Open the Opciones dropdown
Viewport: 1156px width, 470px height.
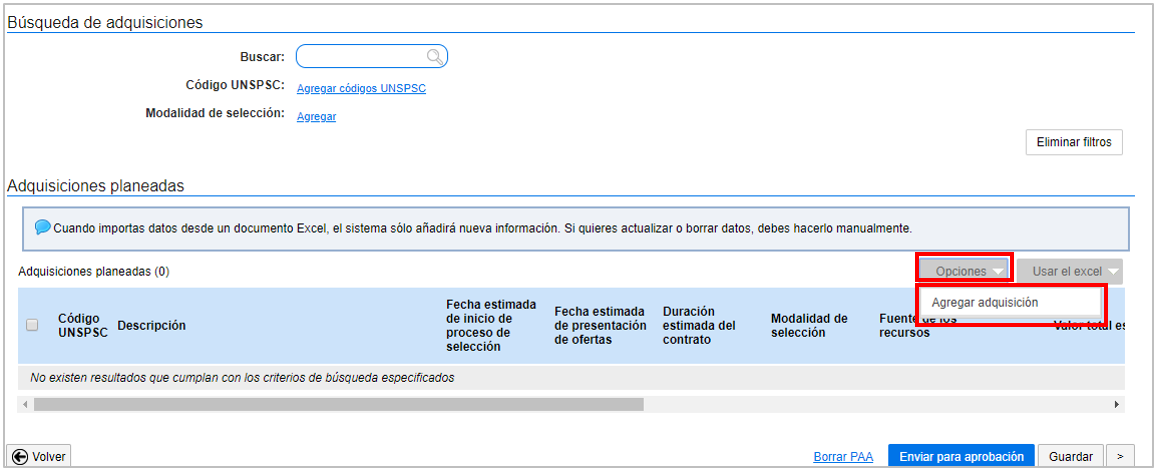click(x=964, y=271)
